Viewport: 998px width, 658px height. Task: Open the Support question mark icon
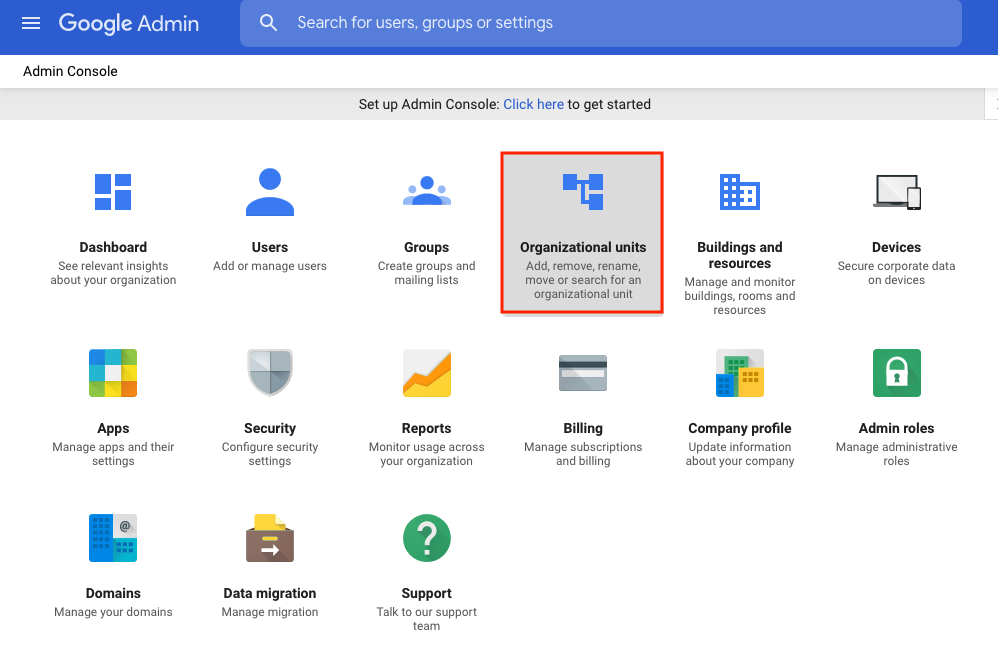click(427, 538)
